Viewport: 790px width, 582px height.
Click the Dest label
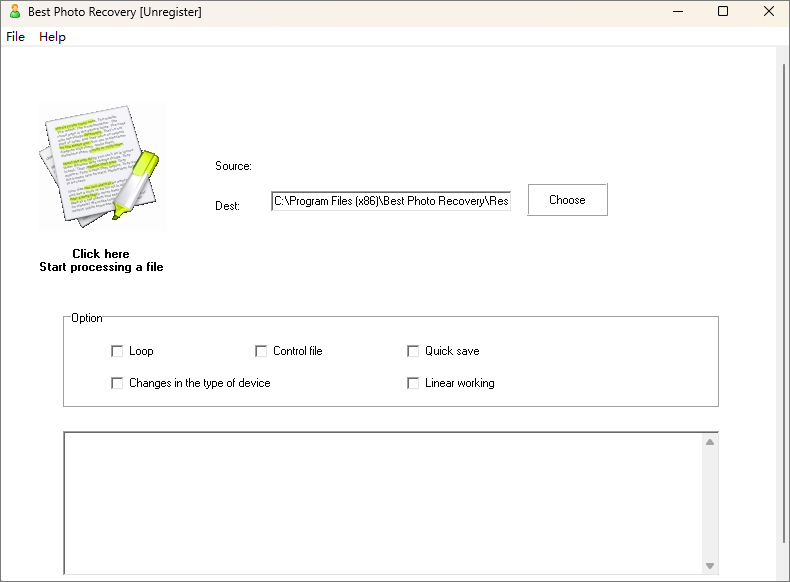227,206
